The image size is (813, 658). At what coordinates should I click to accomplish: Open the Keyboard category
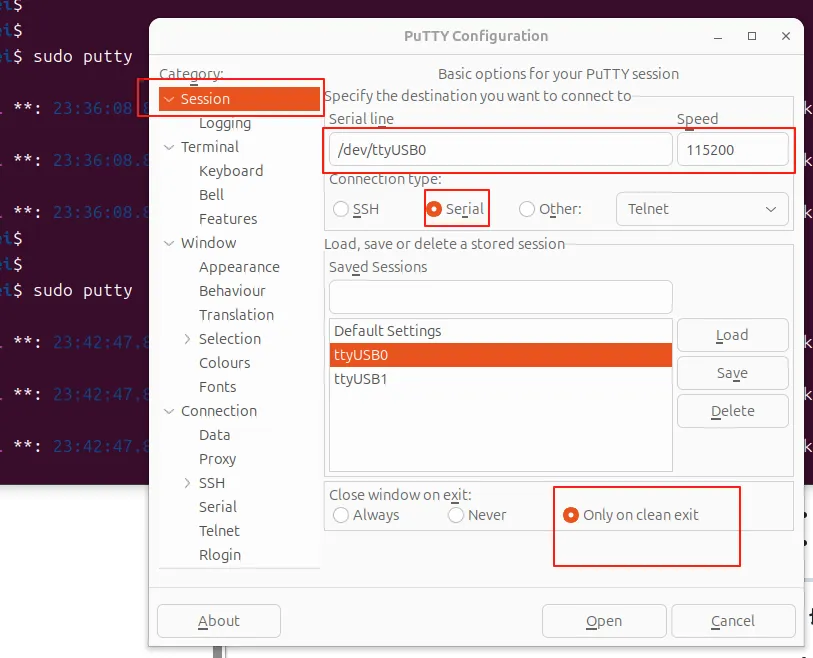click(x=231, y=171)
